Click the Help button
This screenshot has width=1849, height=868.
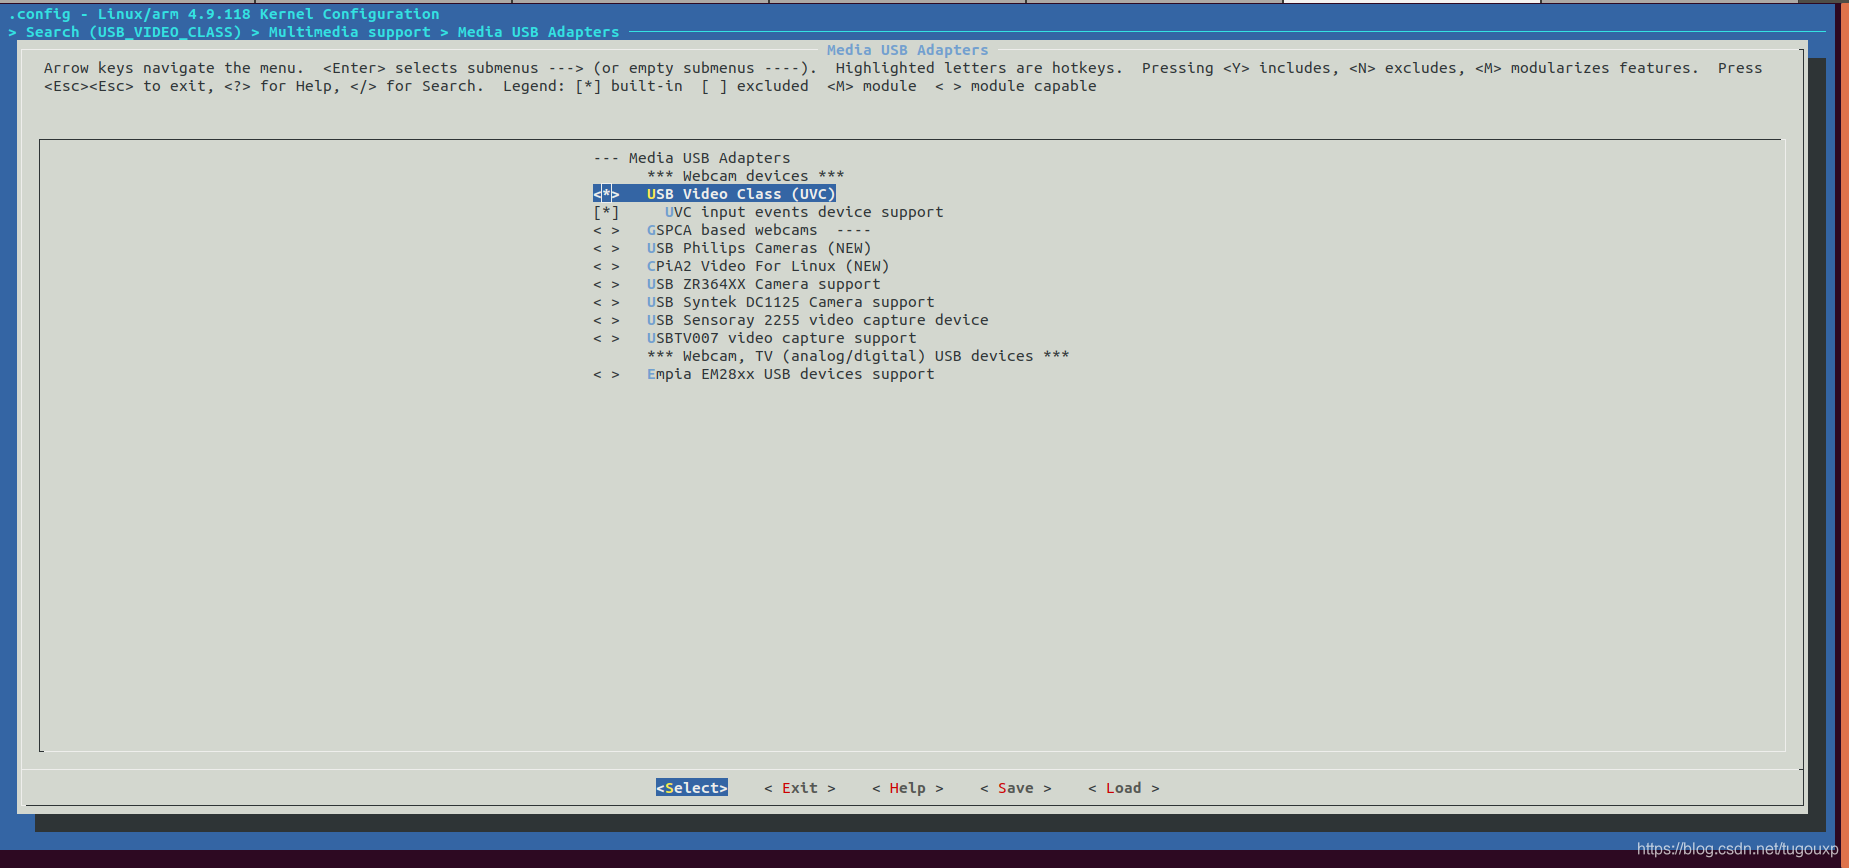pos(908,788)
